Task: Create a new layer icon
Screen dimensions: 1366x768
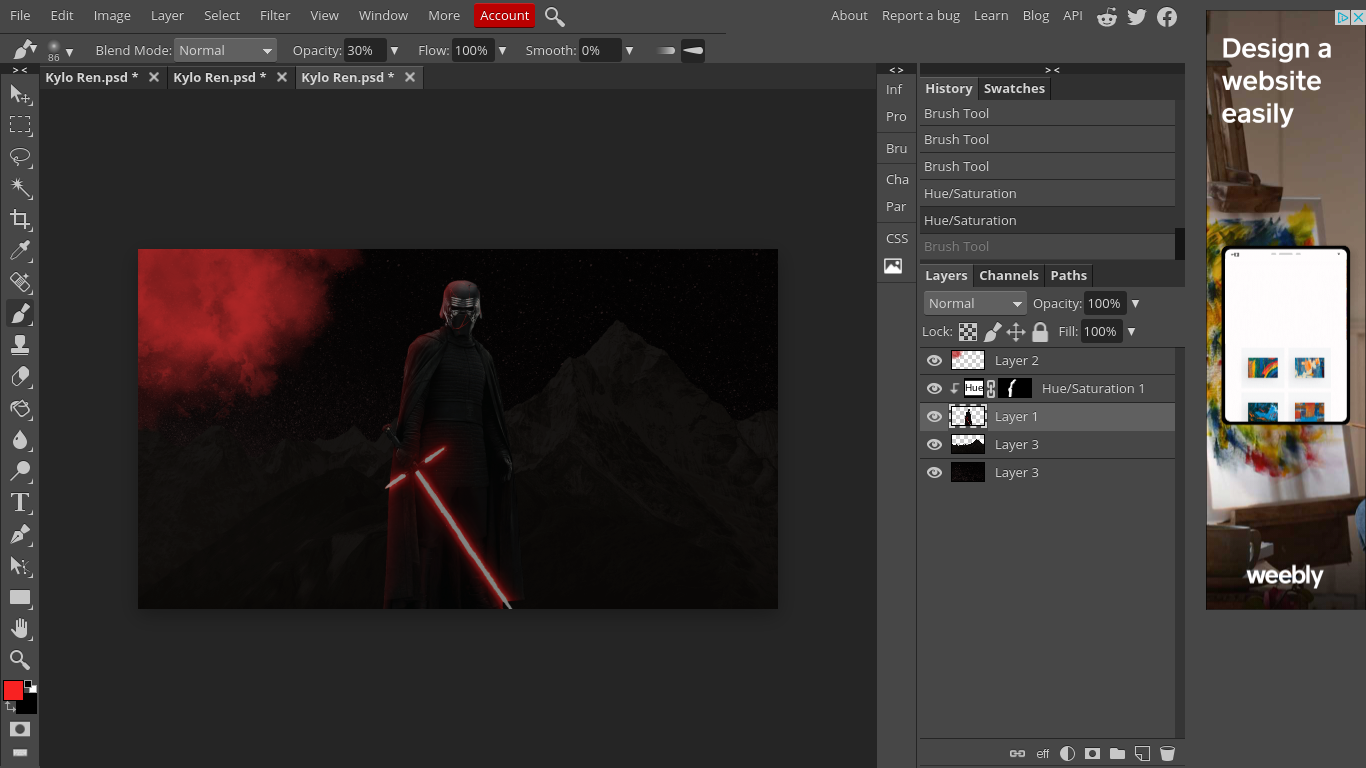Action: tap(1142, 754)
